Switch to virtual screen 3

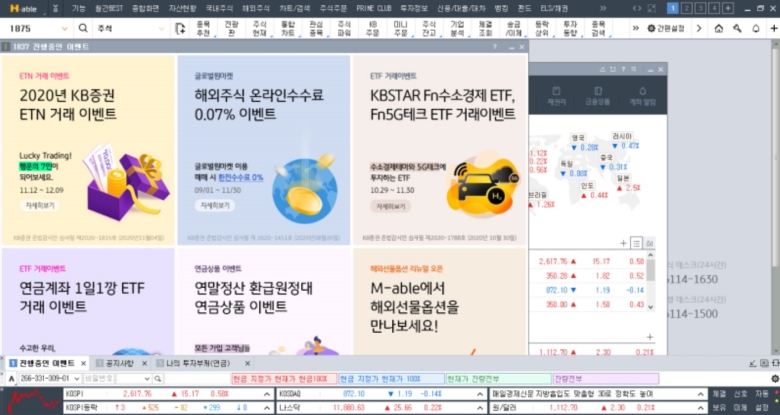[700, 8]
